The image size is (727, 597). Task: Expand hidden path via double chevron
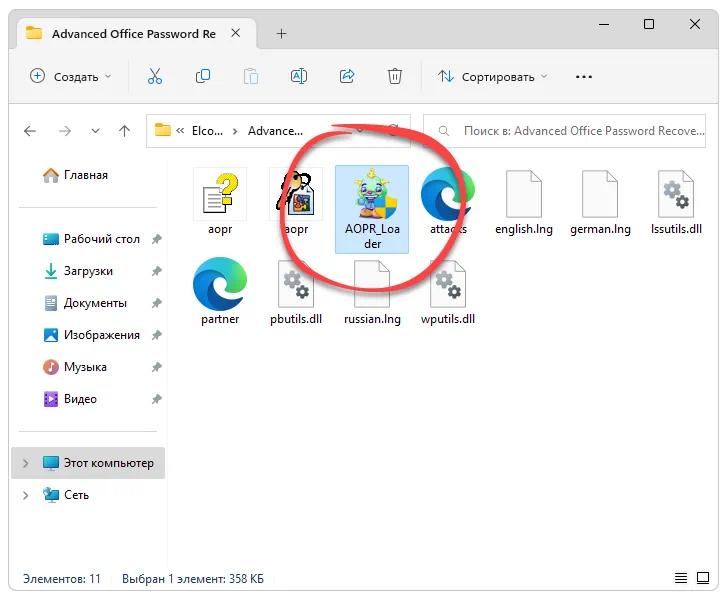click(180, 131)
